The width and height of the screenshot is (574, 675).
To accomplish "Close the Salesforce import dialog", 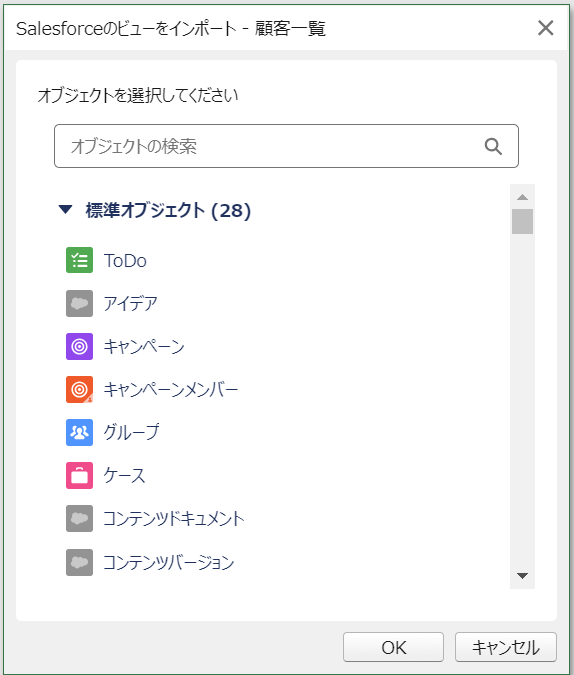I will [546, 28].
